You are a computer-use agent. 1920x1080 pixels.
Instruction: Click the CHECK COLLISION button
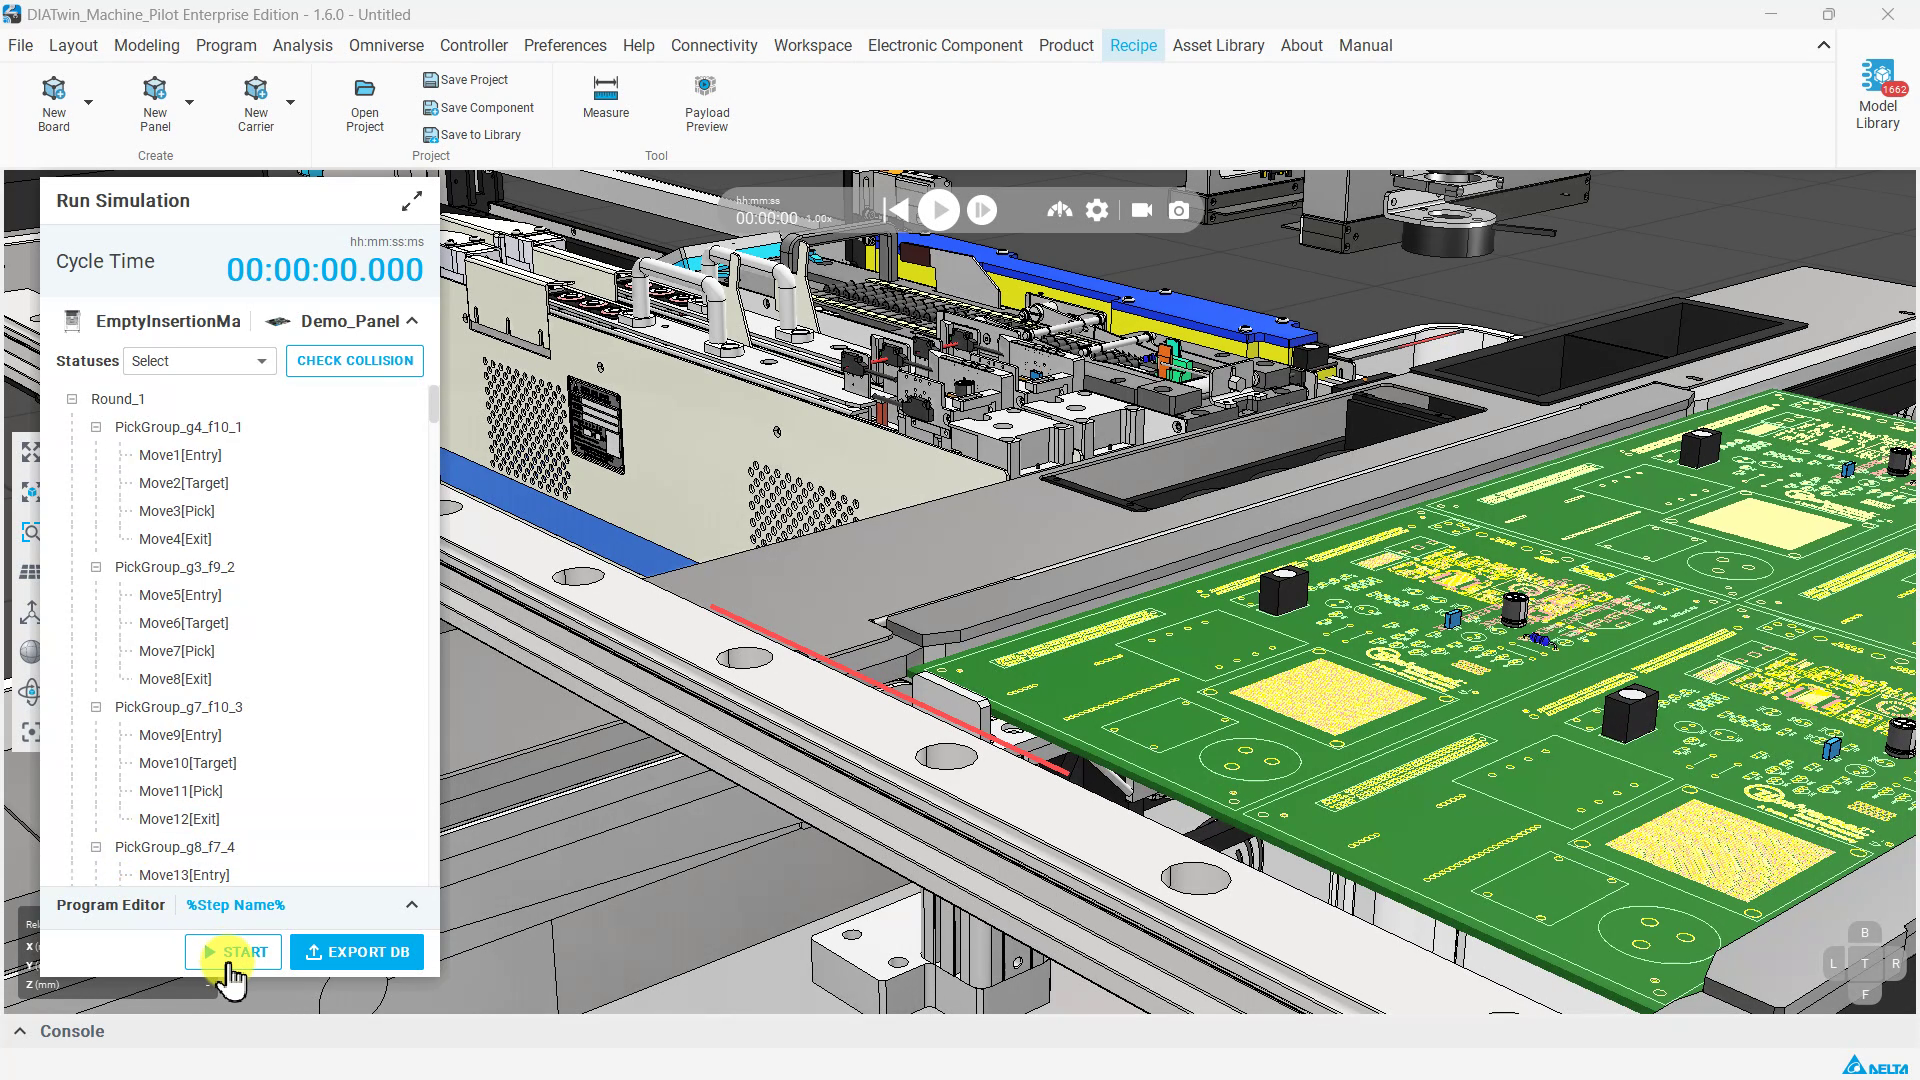click(355, 361)
